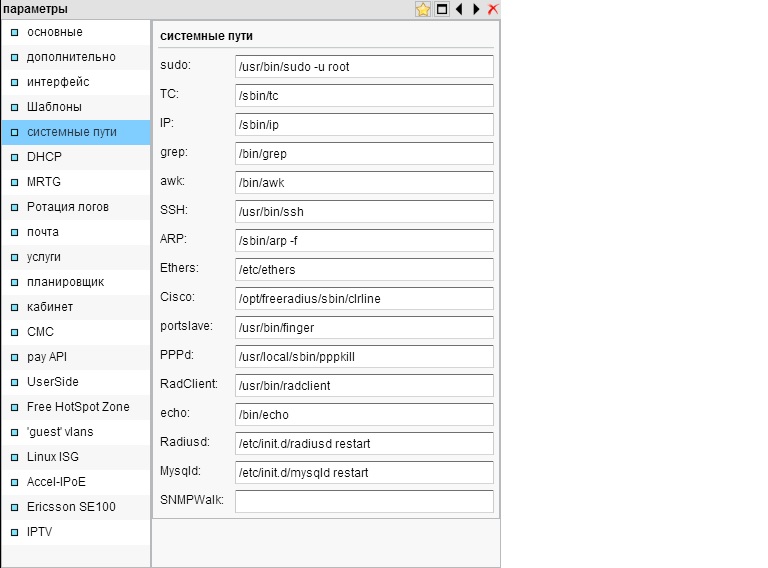Screen dimensions: 768x568
Task: Click the right arrow in header
Action: click(x=476, y=9)
